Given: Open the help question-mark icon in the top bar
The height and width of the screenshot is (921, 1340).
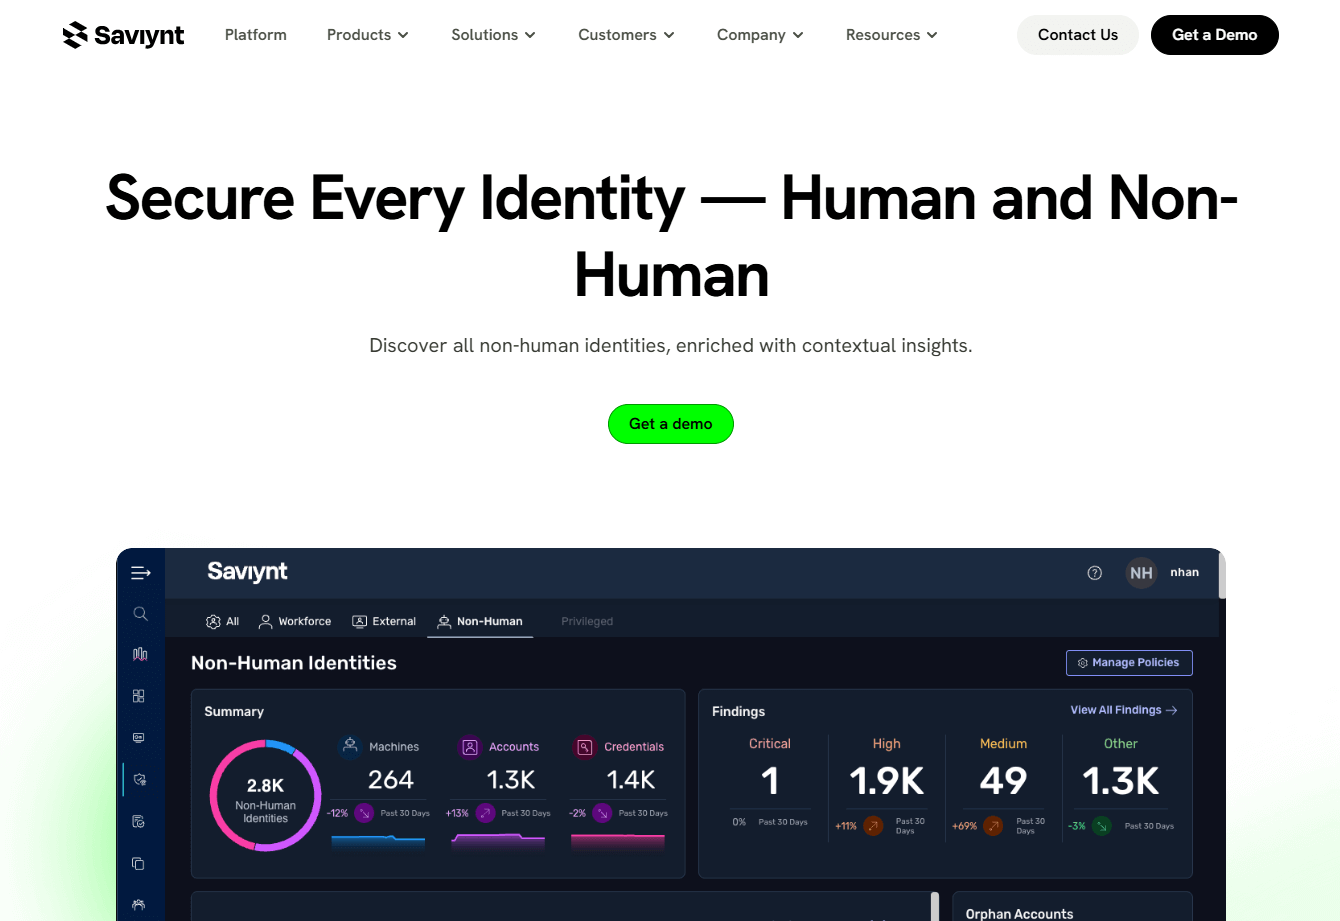Looking at the screenshot, I should pyautogui.click(x=1094, y=572).
